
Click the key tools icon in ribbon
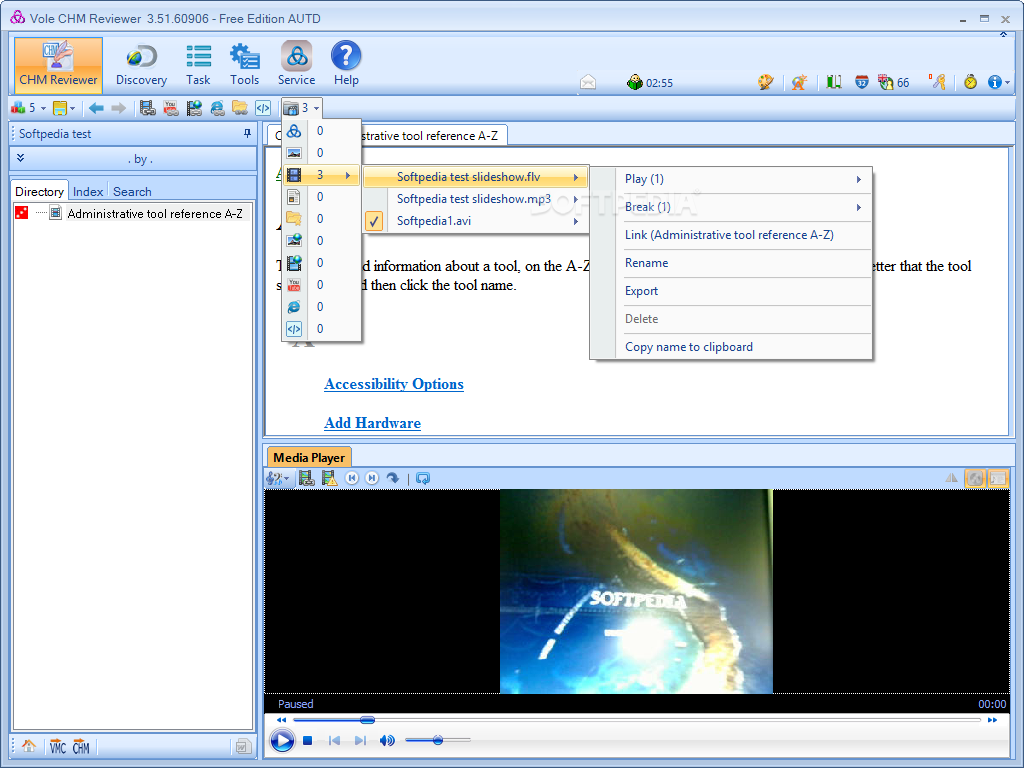tap(938, 82)
